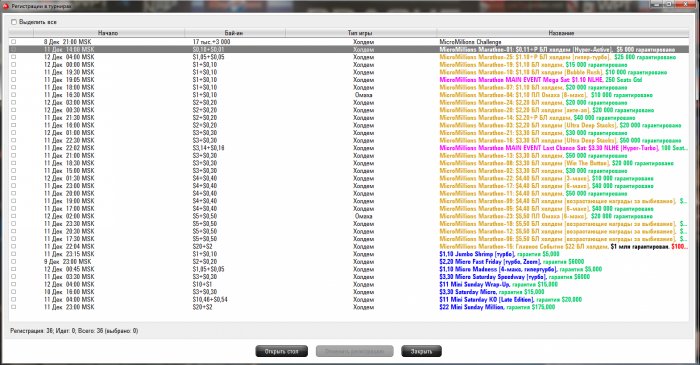This screenshot has width=700, height=365.
Task: Select Marathon-19 $15 000 guaranteed tournament
Action: point(533,65)
